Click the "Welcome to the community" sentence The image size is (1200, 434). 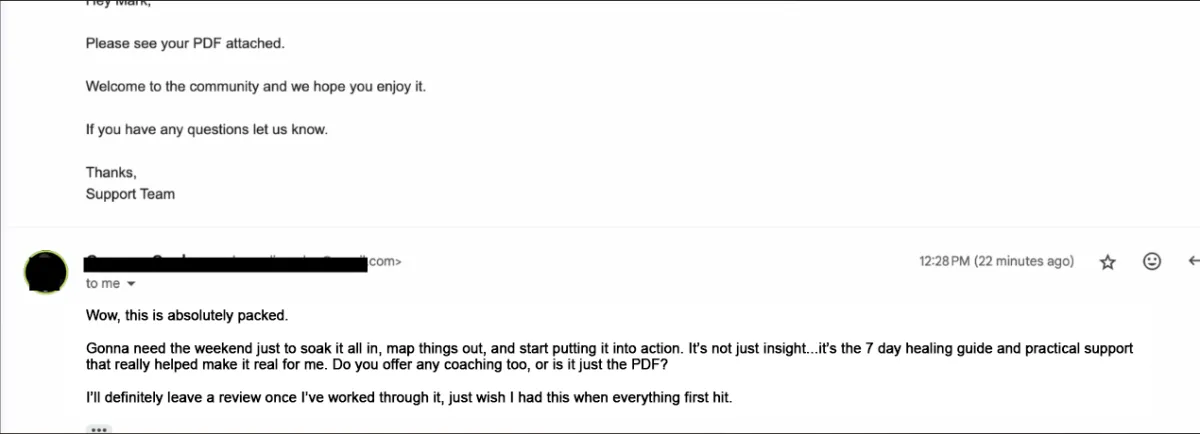pyautogui.click(x=256, y=87)
